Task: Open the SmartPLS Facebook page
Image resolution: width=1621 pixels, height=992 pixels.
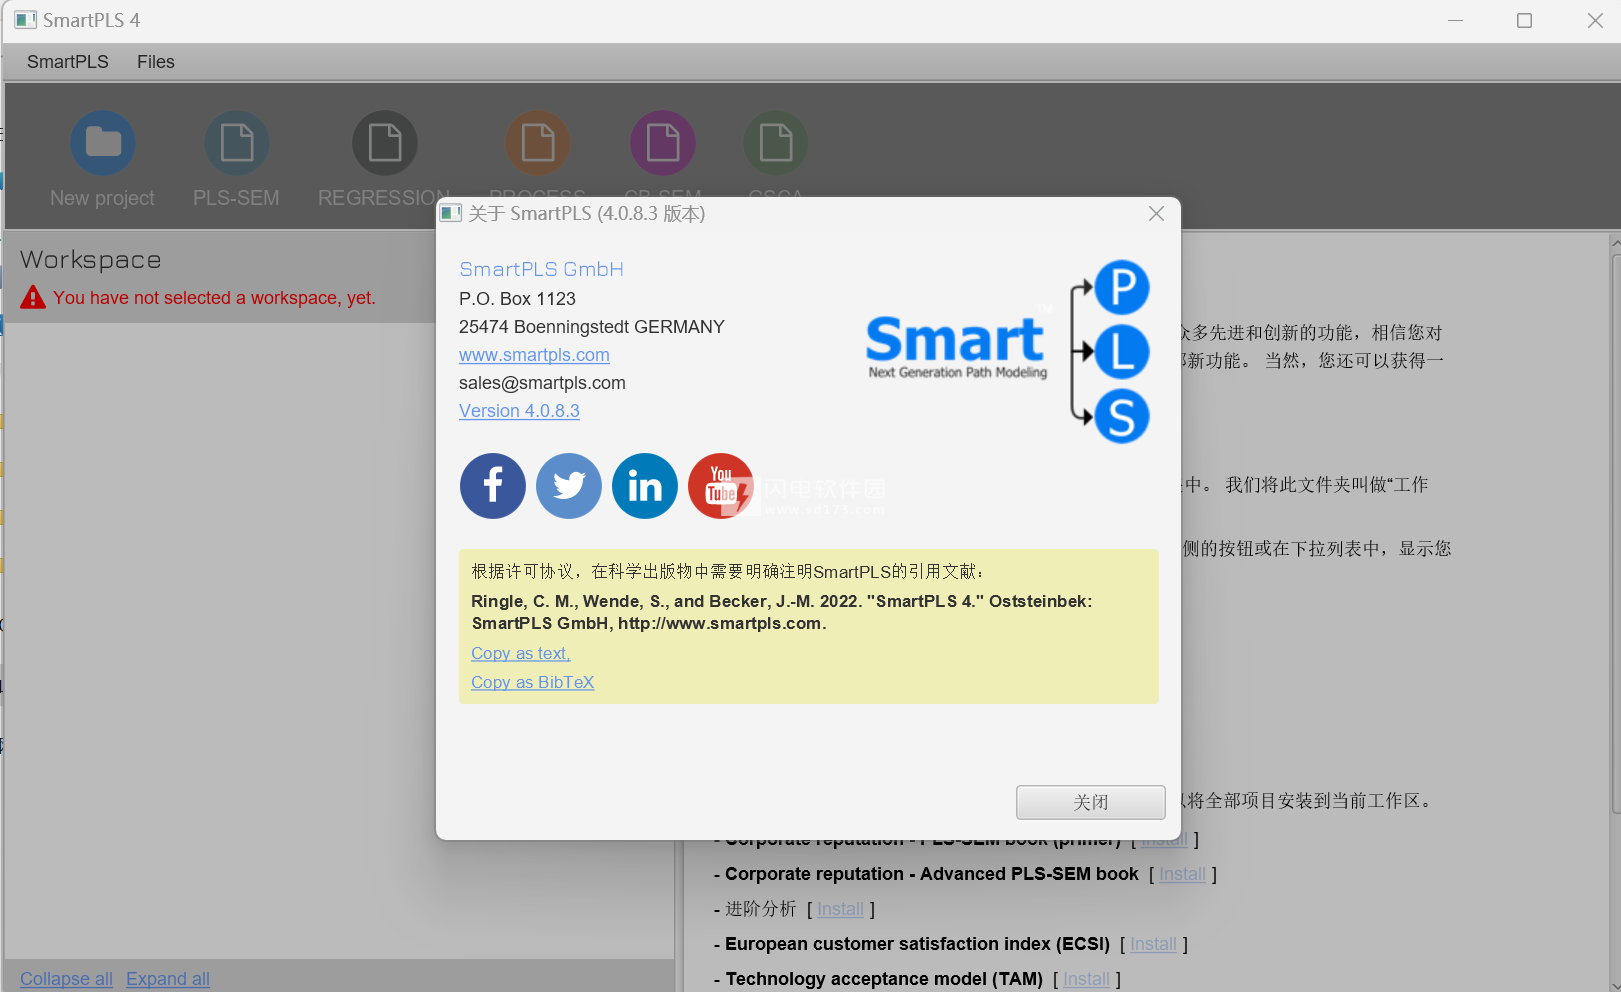Action: pos(492,486)
